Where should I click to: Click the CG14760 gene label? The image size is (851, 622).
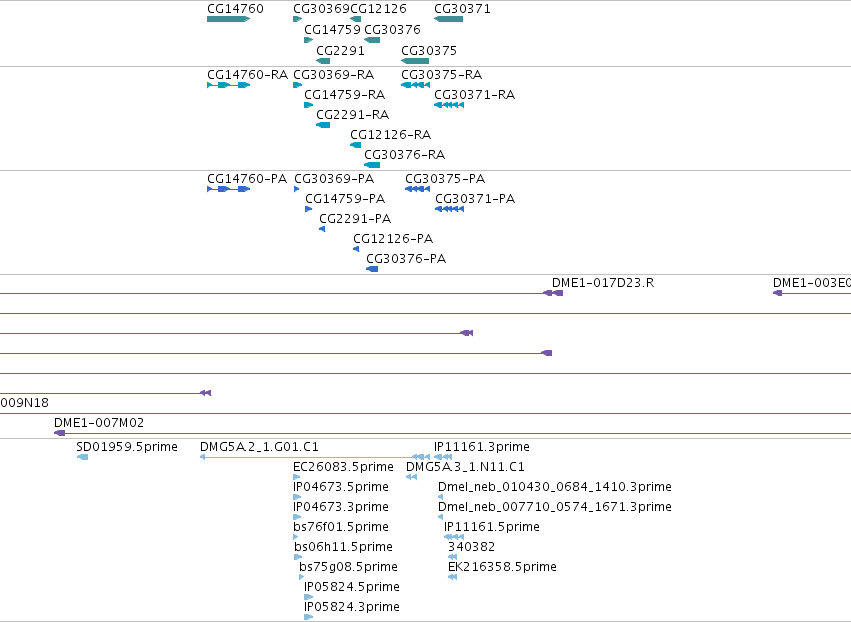click(235, 9)
